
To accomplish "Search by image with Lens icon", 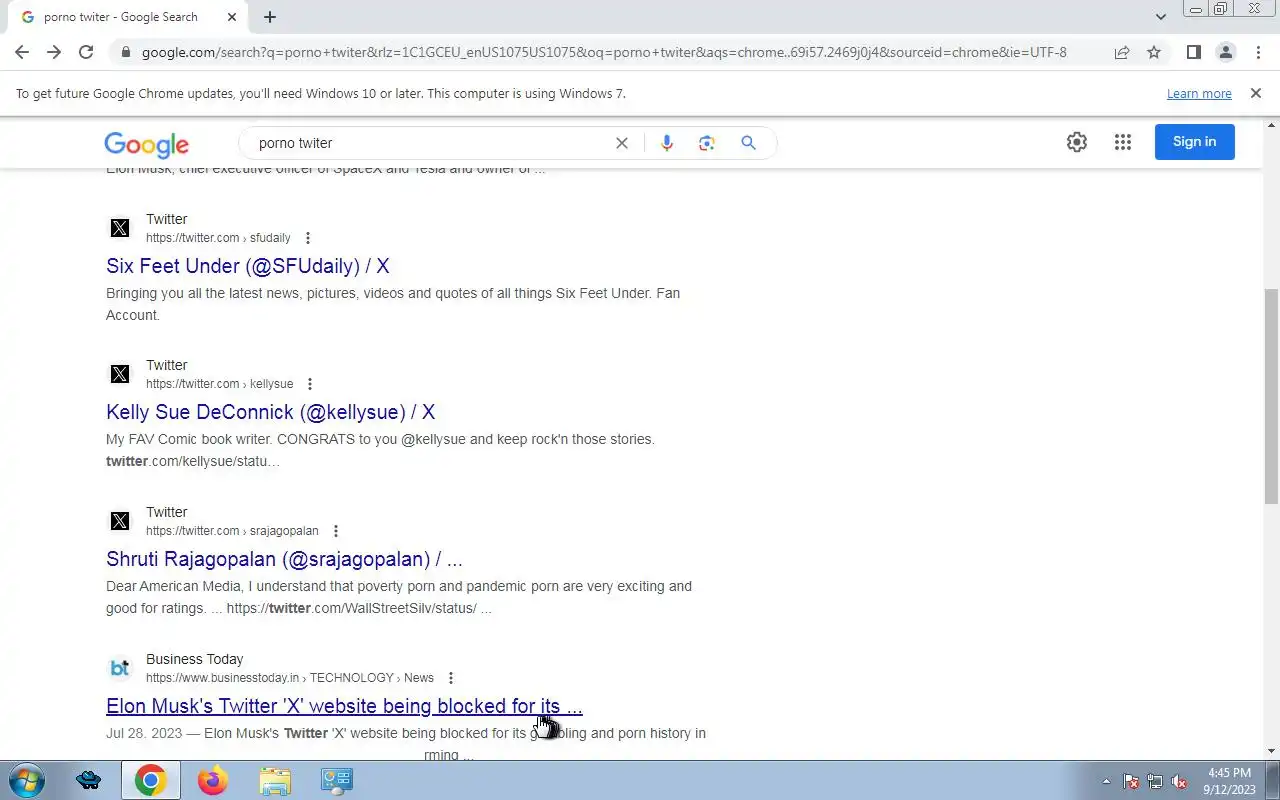I will click(707, 143).
